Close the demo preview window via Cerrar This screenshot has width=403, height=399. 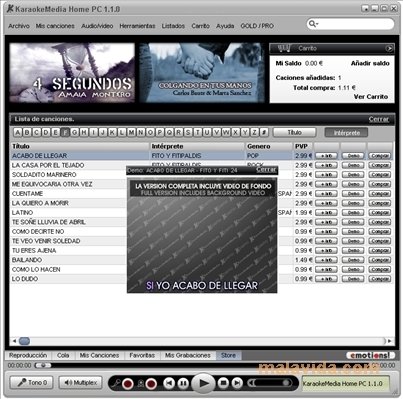click(266, 170)
